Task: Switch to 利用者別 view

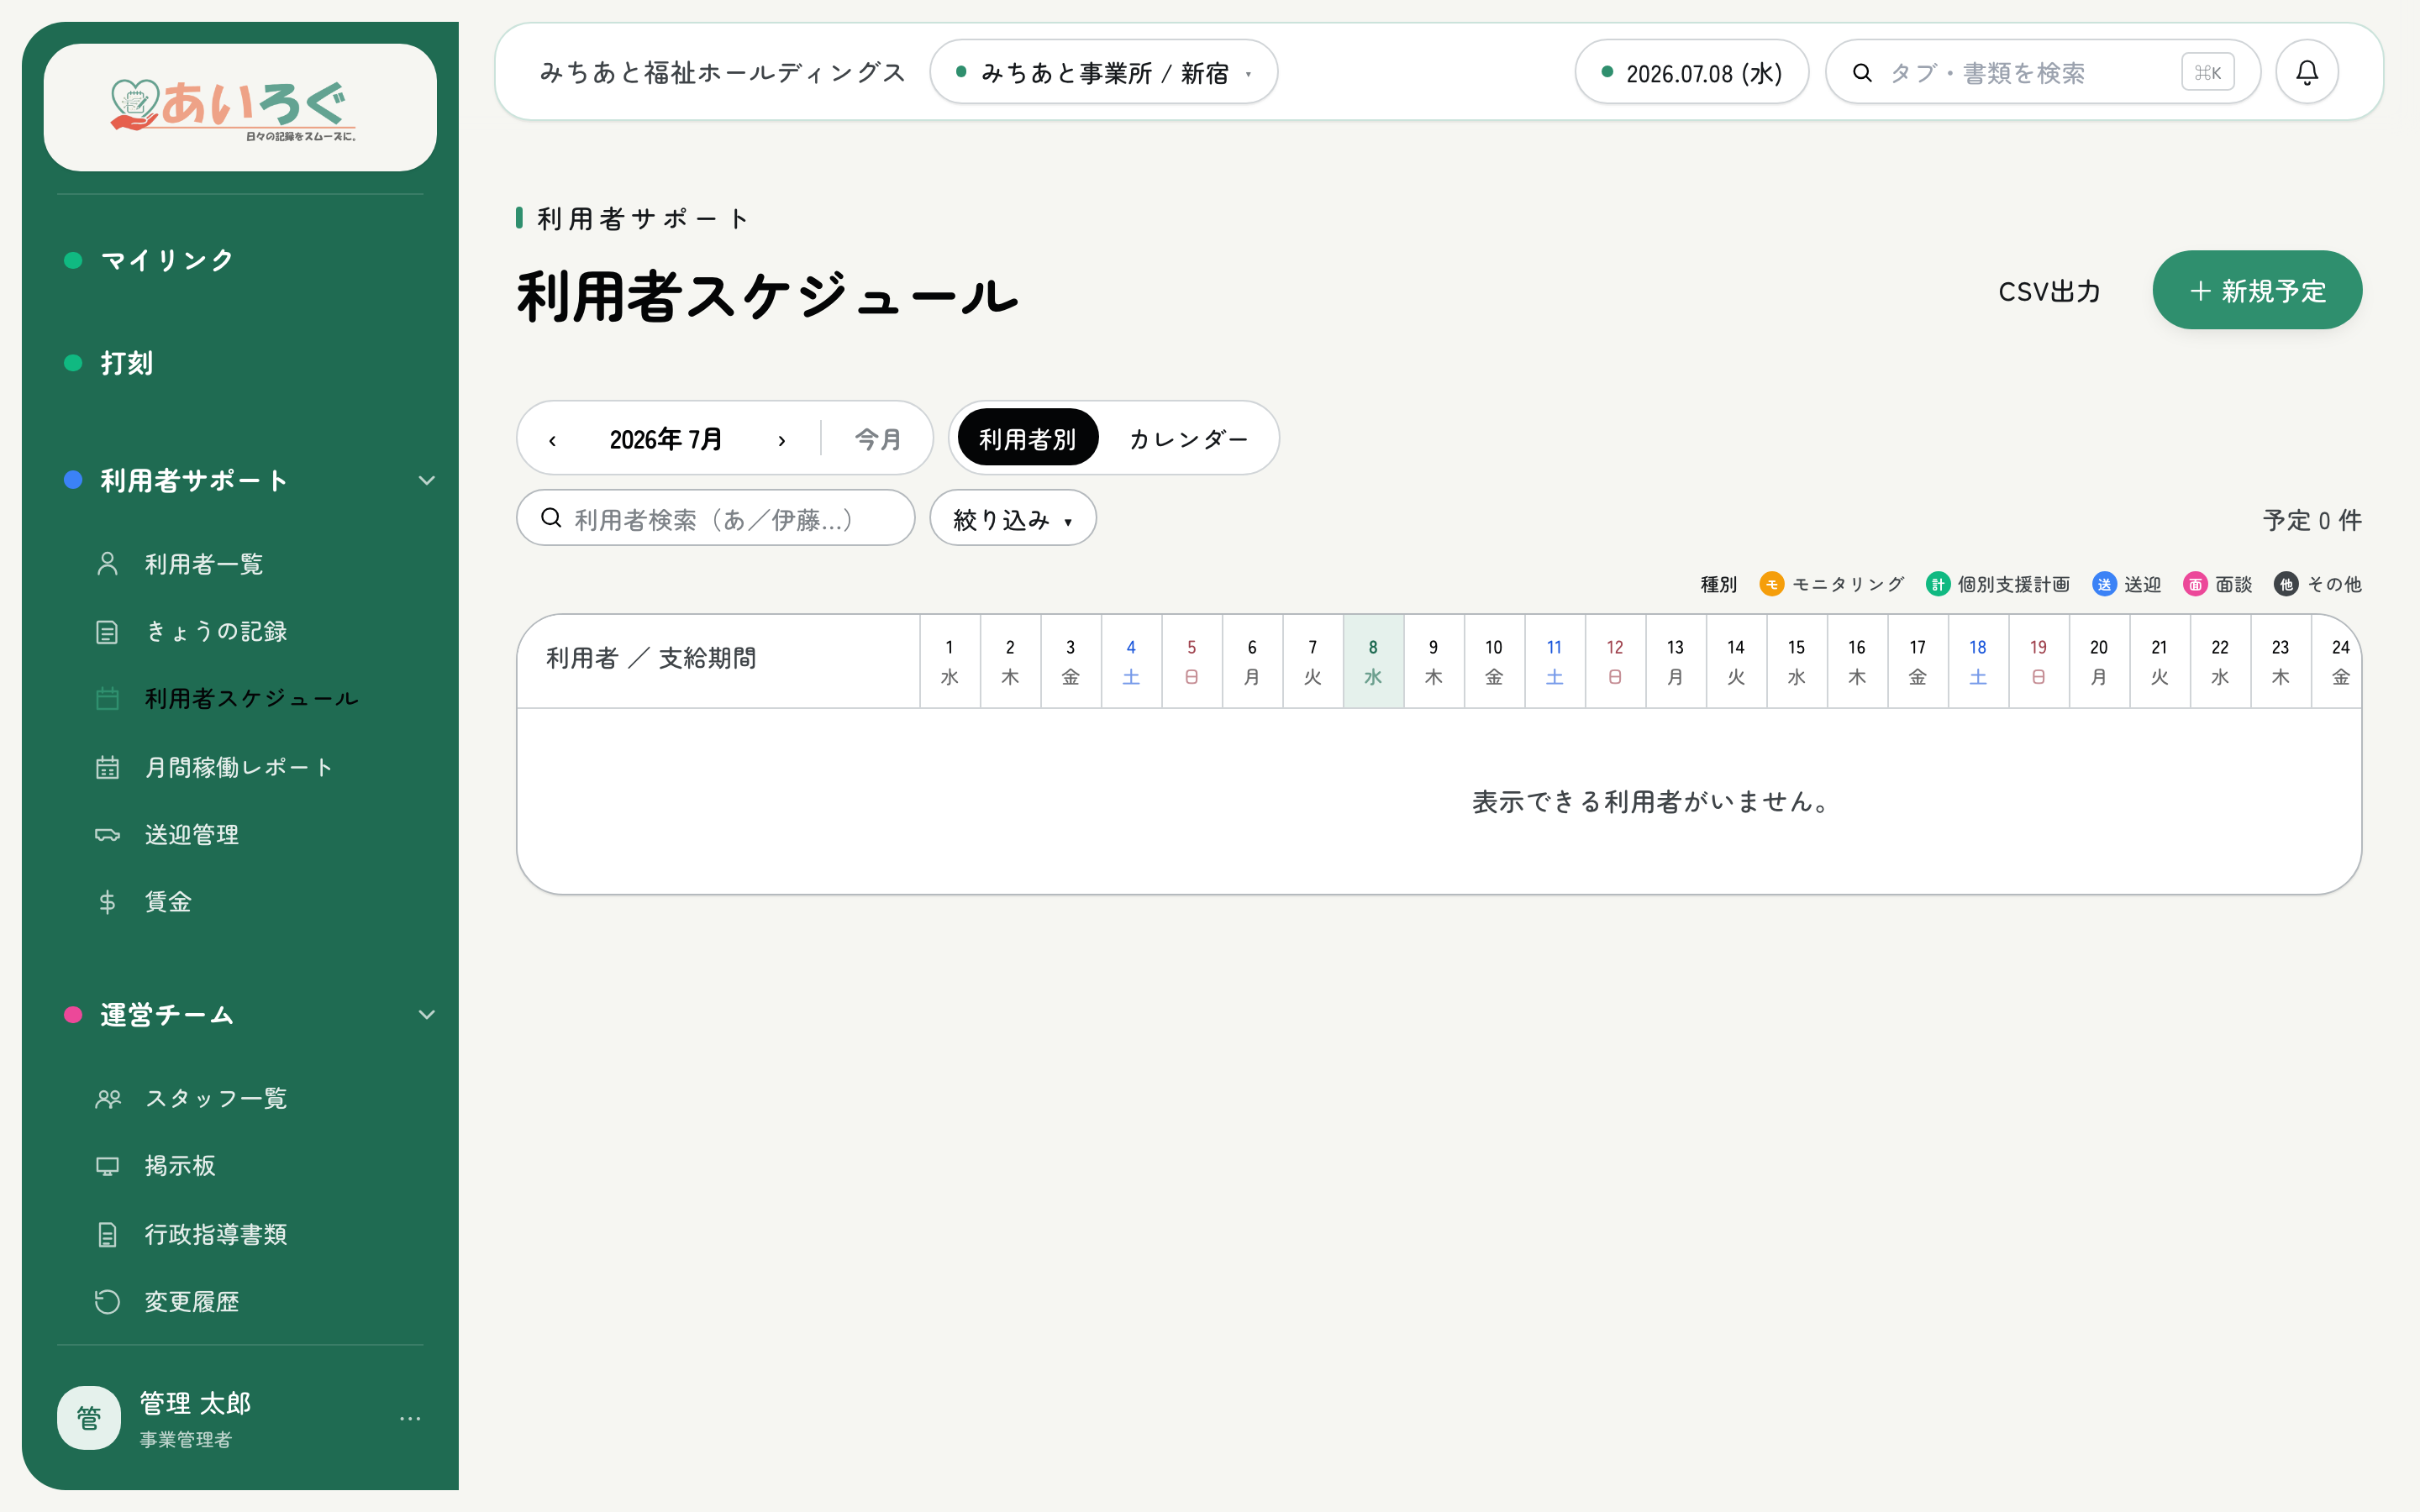Action: (x=1027, y=438)
